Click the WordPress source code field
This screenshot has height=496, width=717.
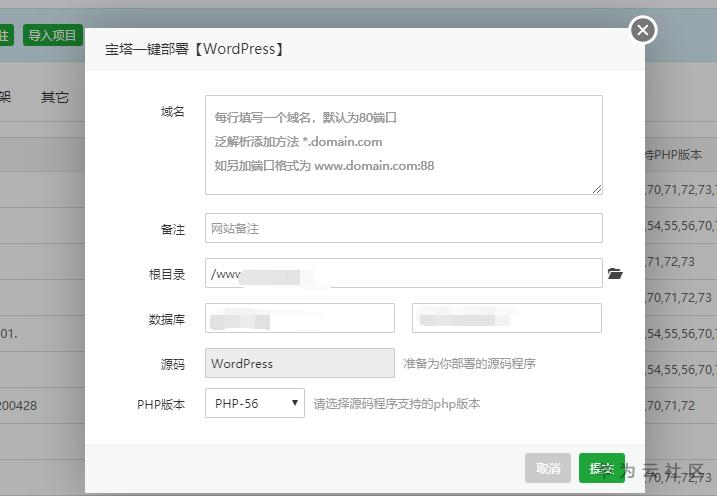click(x=300, y=363)
